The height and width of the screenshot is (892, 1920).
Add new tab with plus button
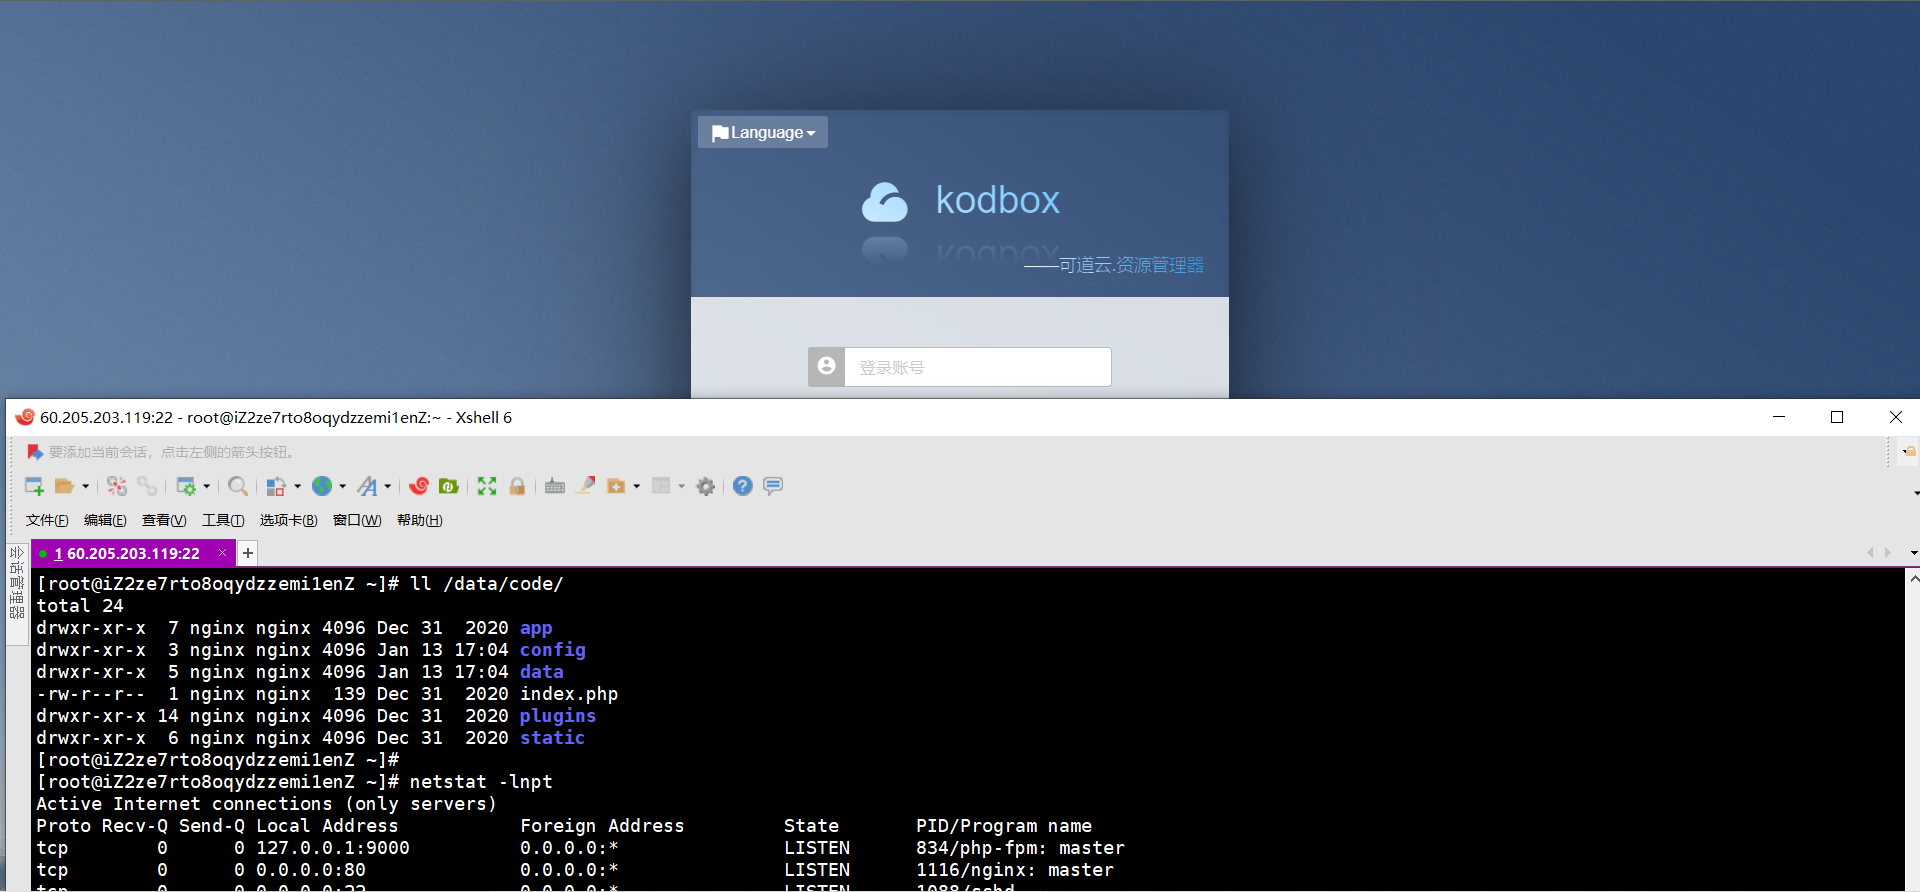tap(248, 553)
